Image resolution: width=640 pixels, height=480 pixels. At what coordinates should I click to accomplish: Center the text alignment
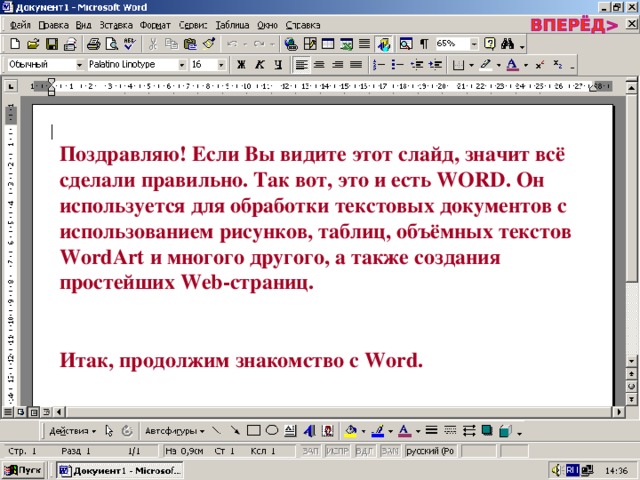pos(319,64)
